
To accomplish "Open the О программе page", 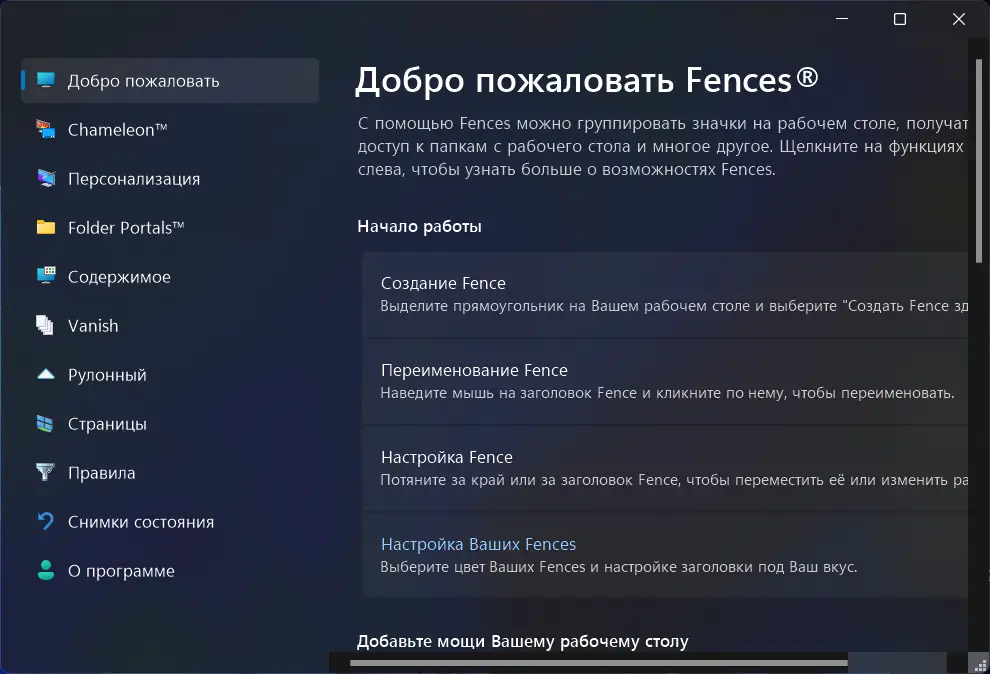I will (x=170, y=571).
